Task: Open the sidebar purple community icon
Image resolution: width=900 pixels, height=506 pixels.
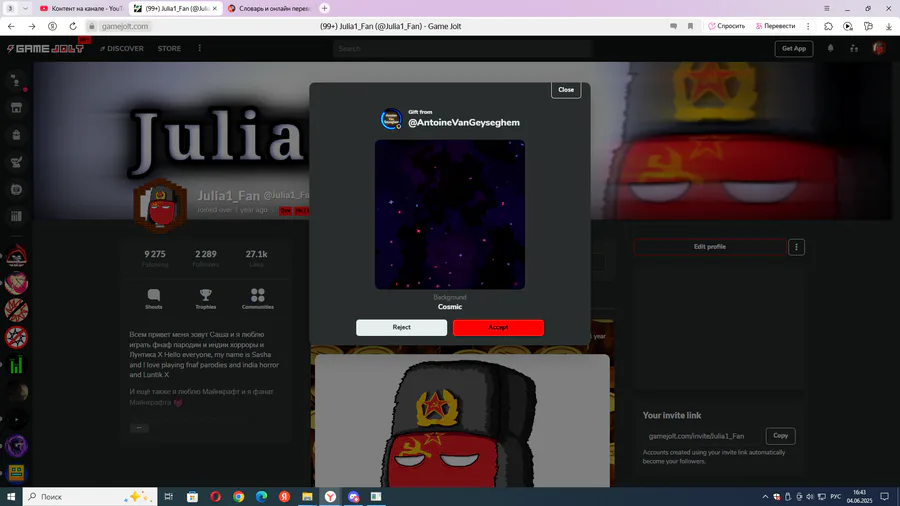Action: point(17,446)
